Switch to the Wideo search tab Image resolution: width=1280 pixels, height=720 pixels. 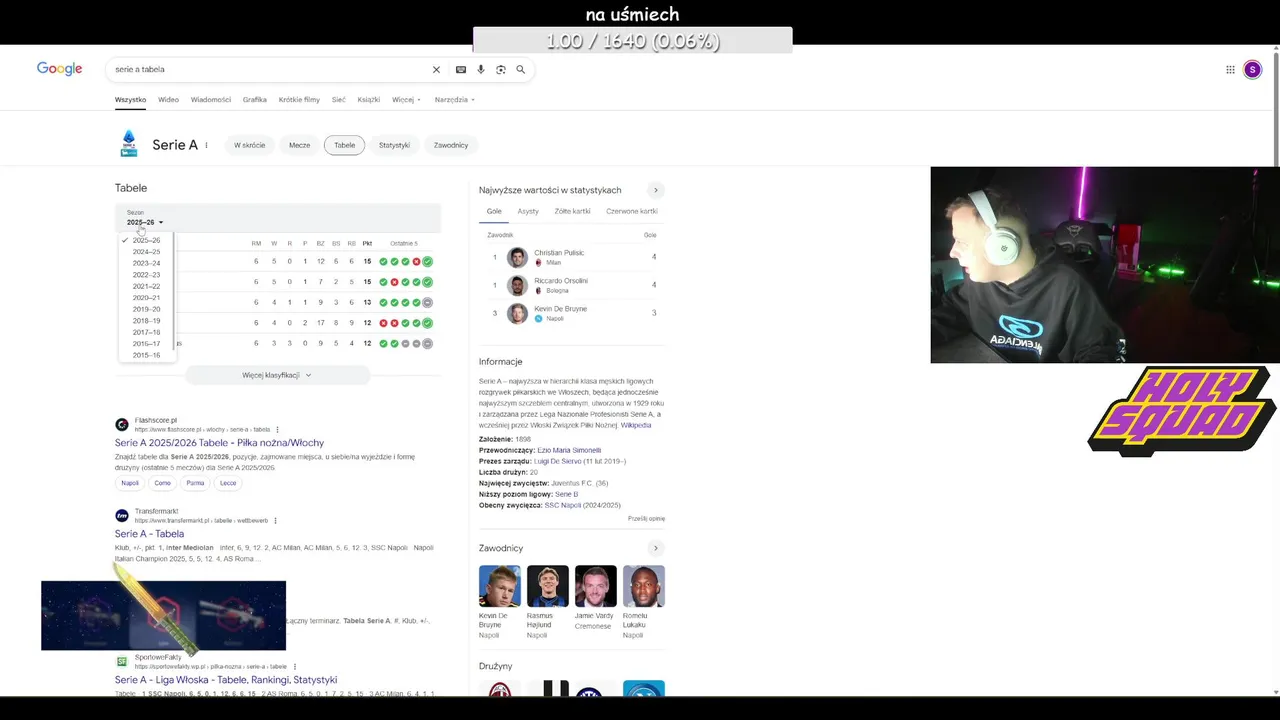(x=168, y=100)
